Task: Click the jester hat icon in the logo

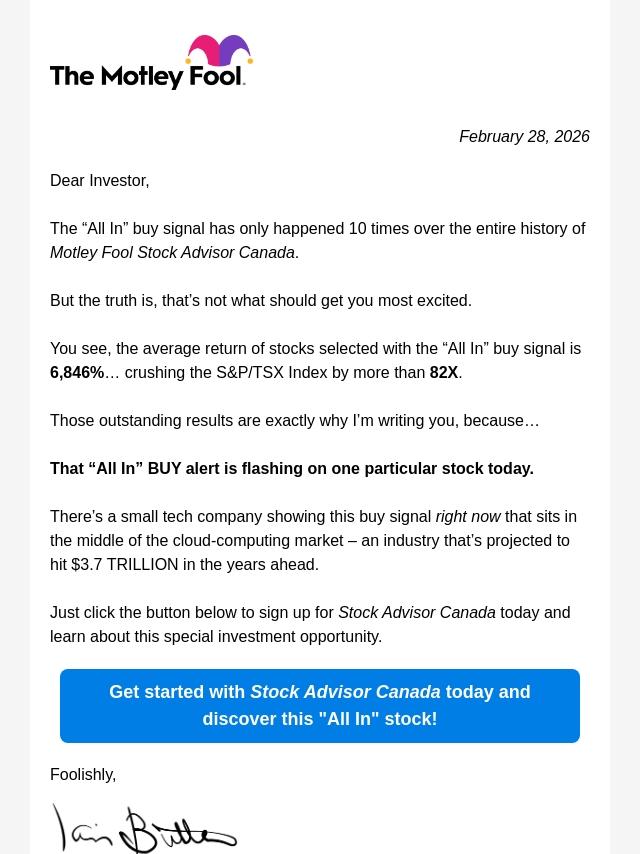Action: [219, 53]
